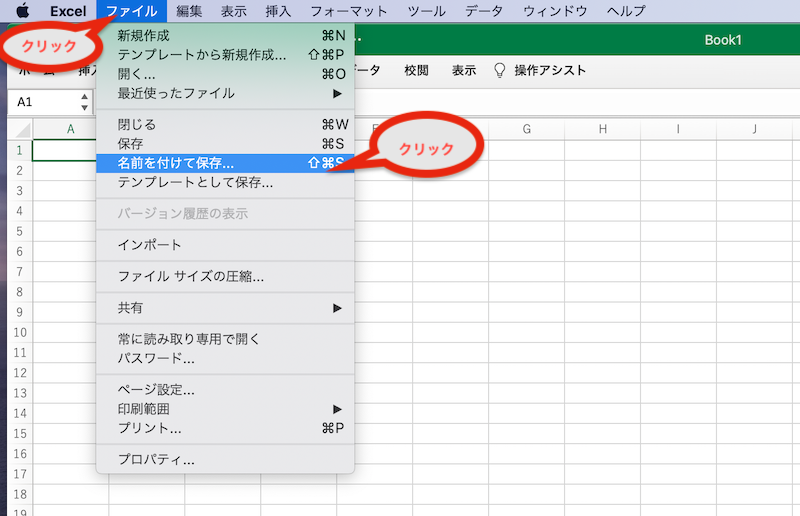This screenshot has height=516, width=800.
Task: Switch to the 校閲 ribbon tab
Action: click(x=416, y=70)
